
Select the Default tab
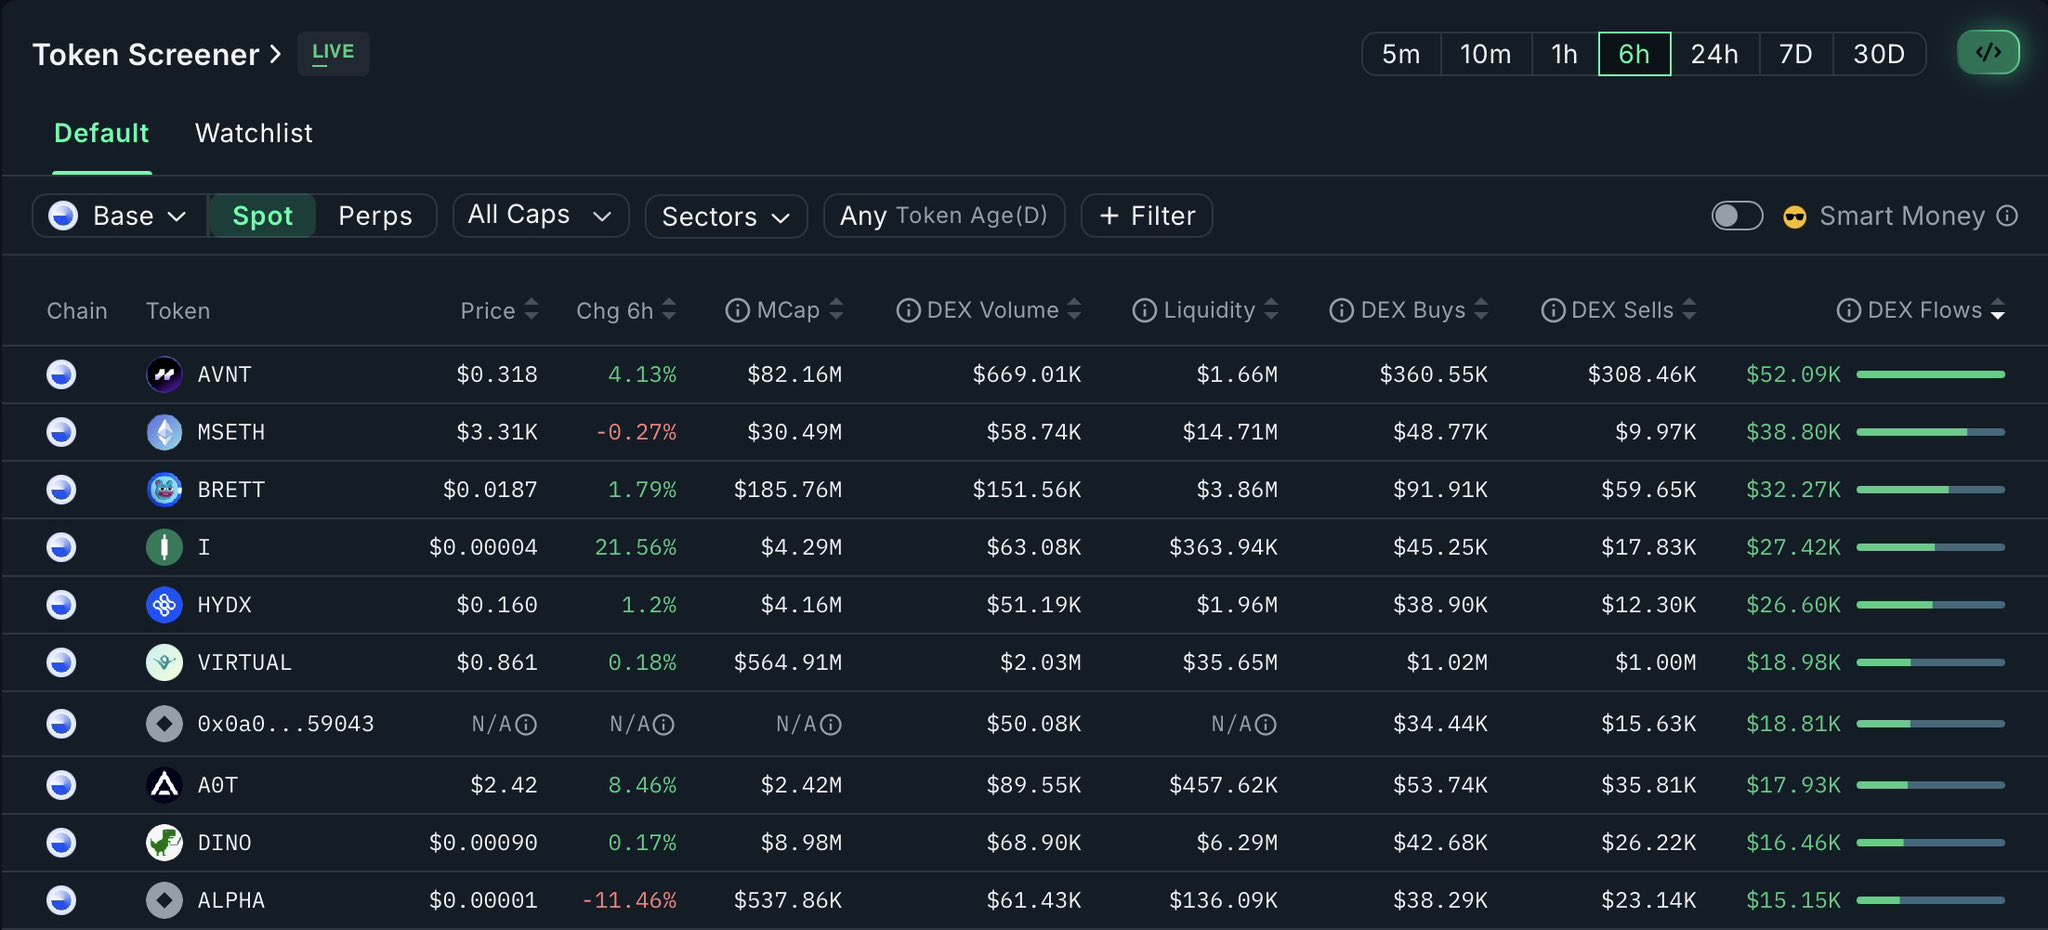[x=101, y=133]
